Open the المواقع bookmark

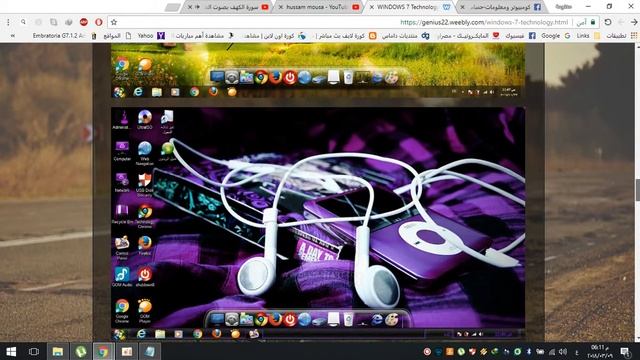point(117,36)
